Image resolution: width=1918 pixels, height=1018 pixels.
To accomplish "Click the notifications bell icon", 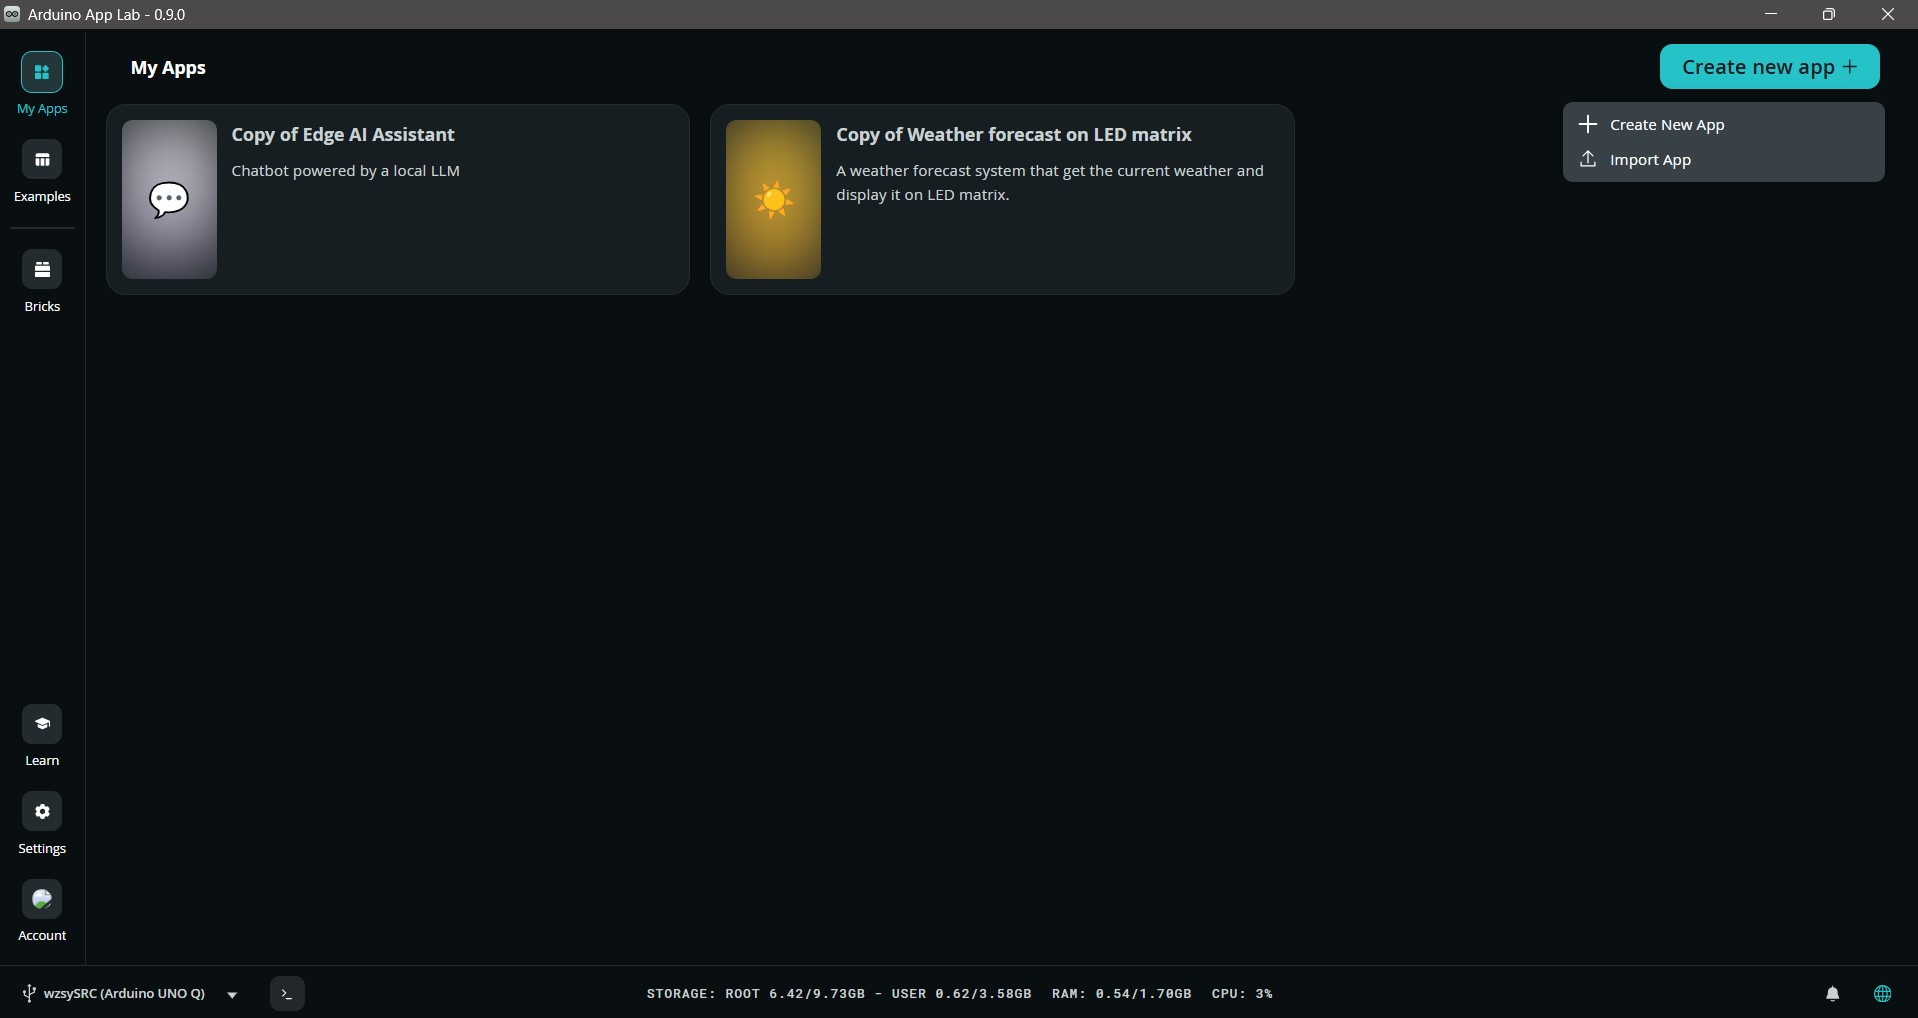I will click(x=1833, y=994).
